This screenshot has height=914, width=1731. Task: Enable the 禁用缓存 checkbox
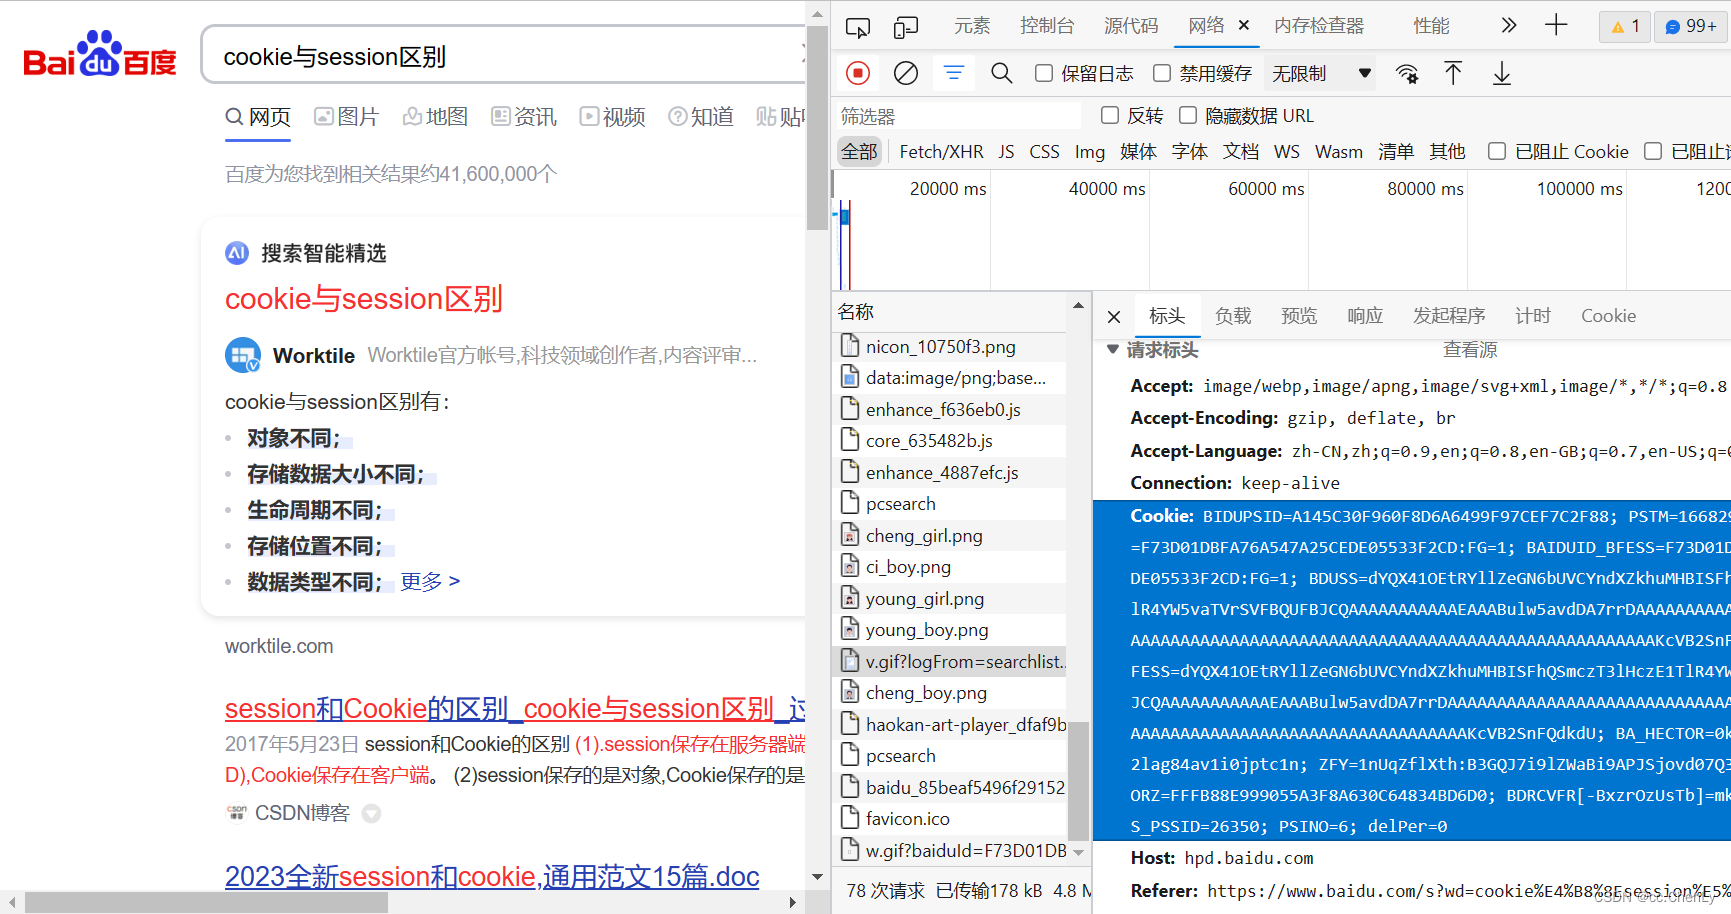(x=1161, y=73)
